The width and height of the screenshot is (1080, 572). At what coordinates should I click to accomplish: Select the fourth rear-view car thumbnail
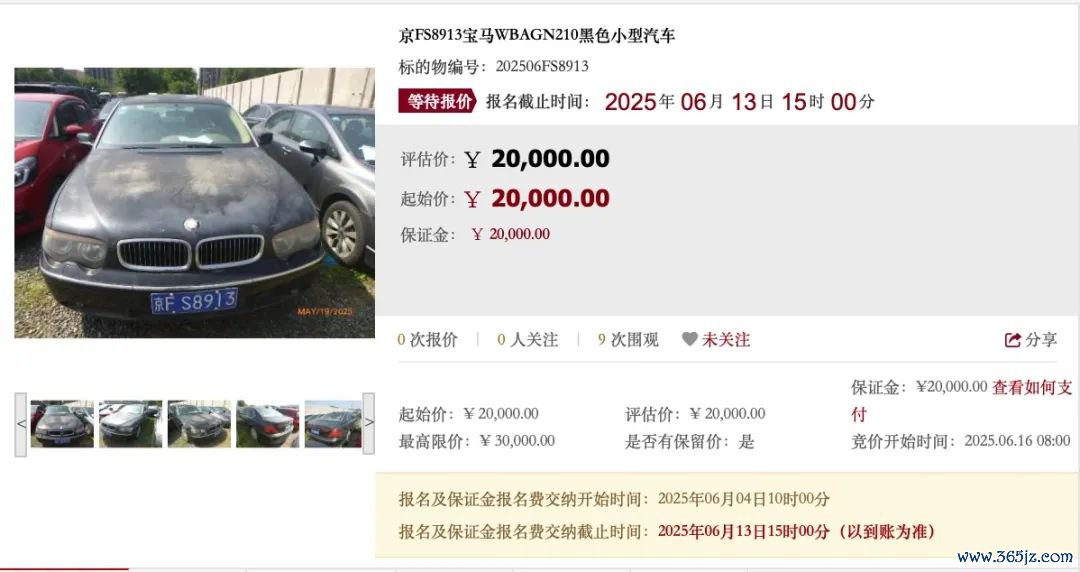[267, 424]
